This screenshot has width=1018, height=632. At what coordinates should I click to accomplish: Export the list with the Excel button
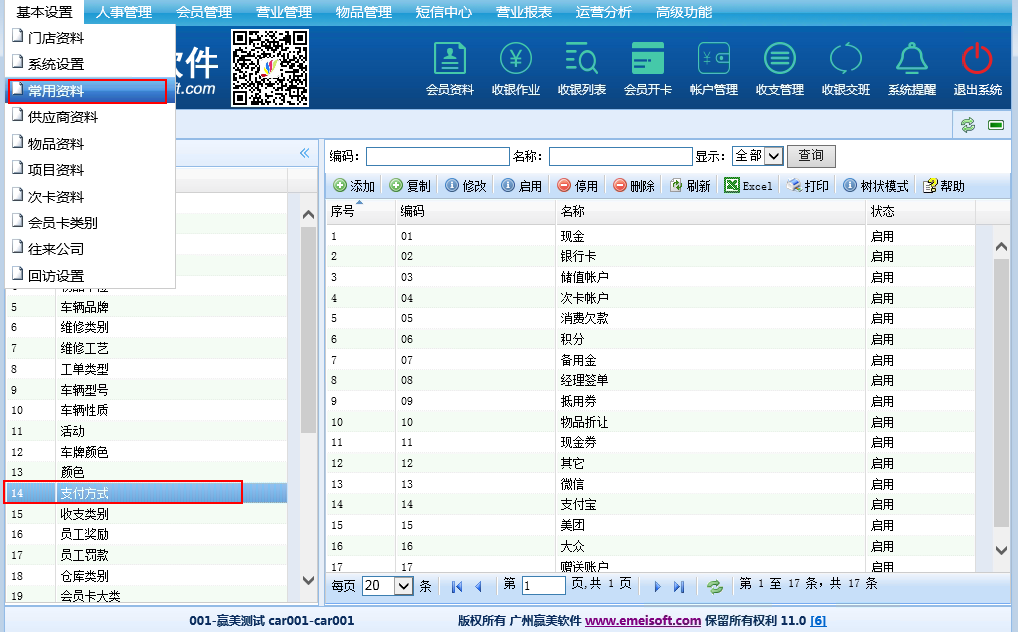point(748,186)
